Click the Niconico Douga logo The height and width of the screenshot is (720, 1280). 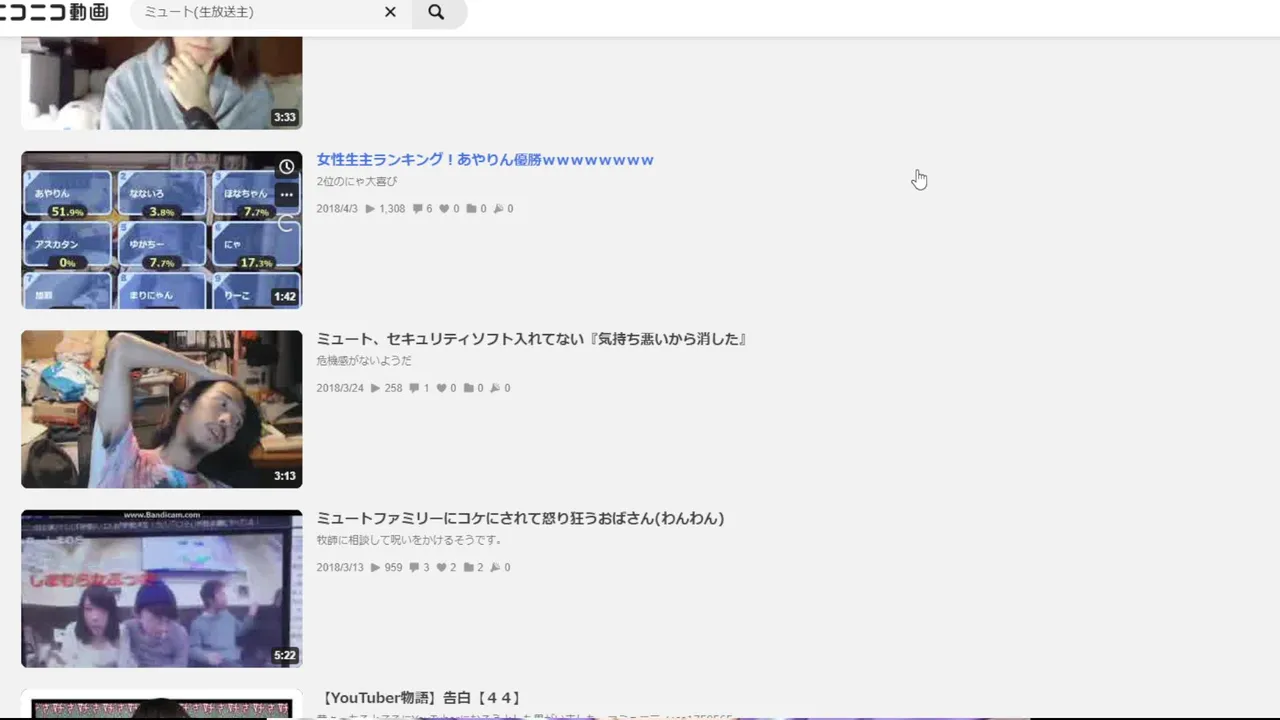[54, 12]
